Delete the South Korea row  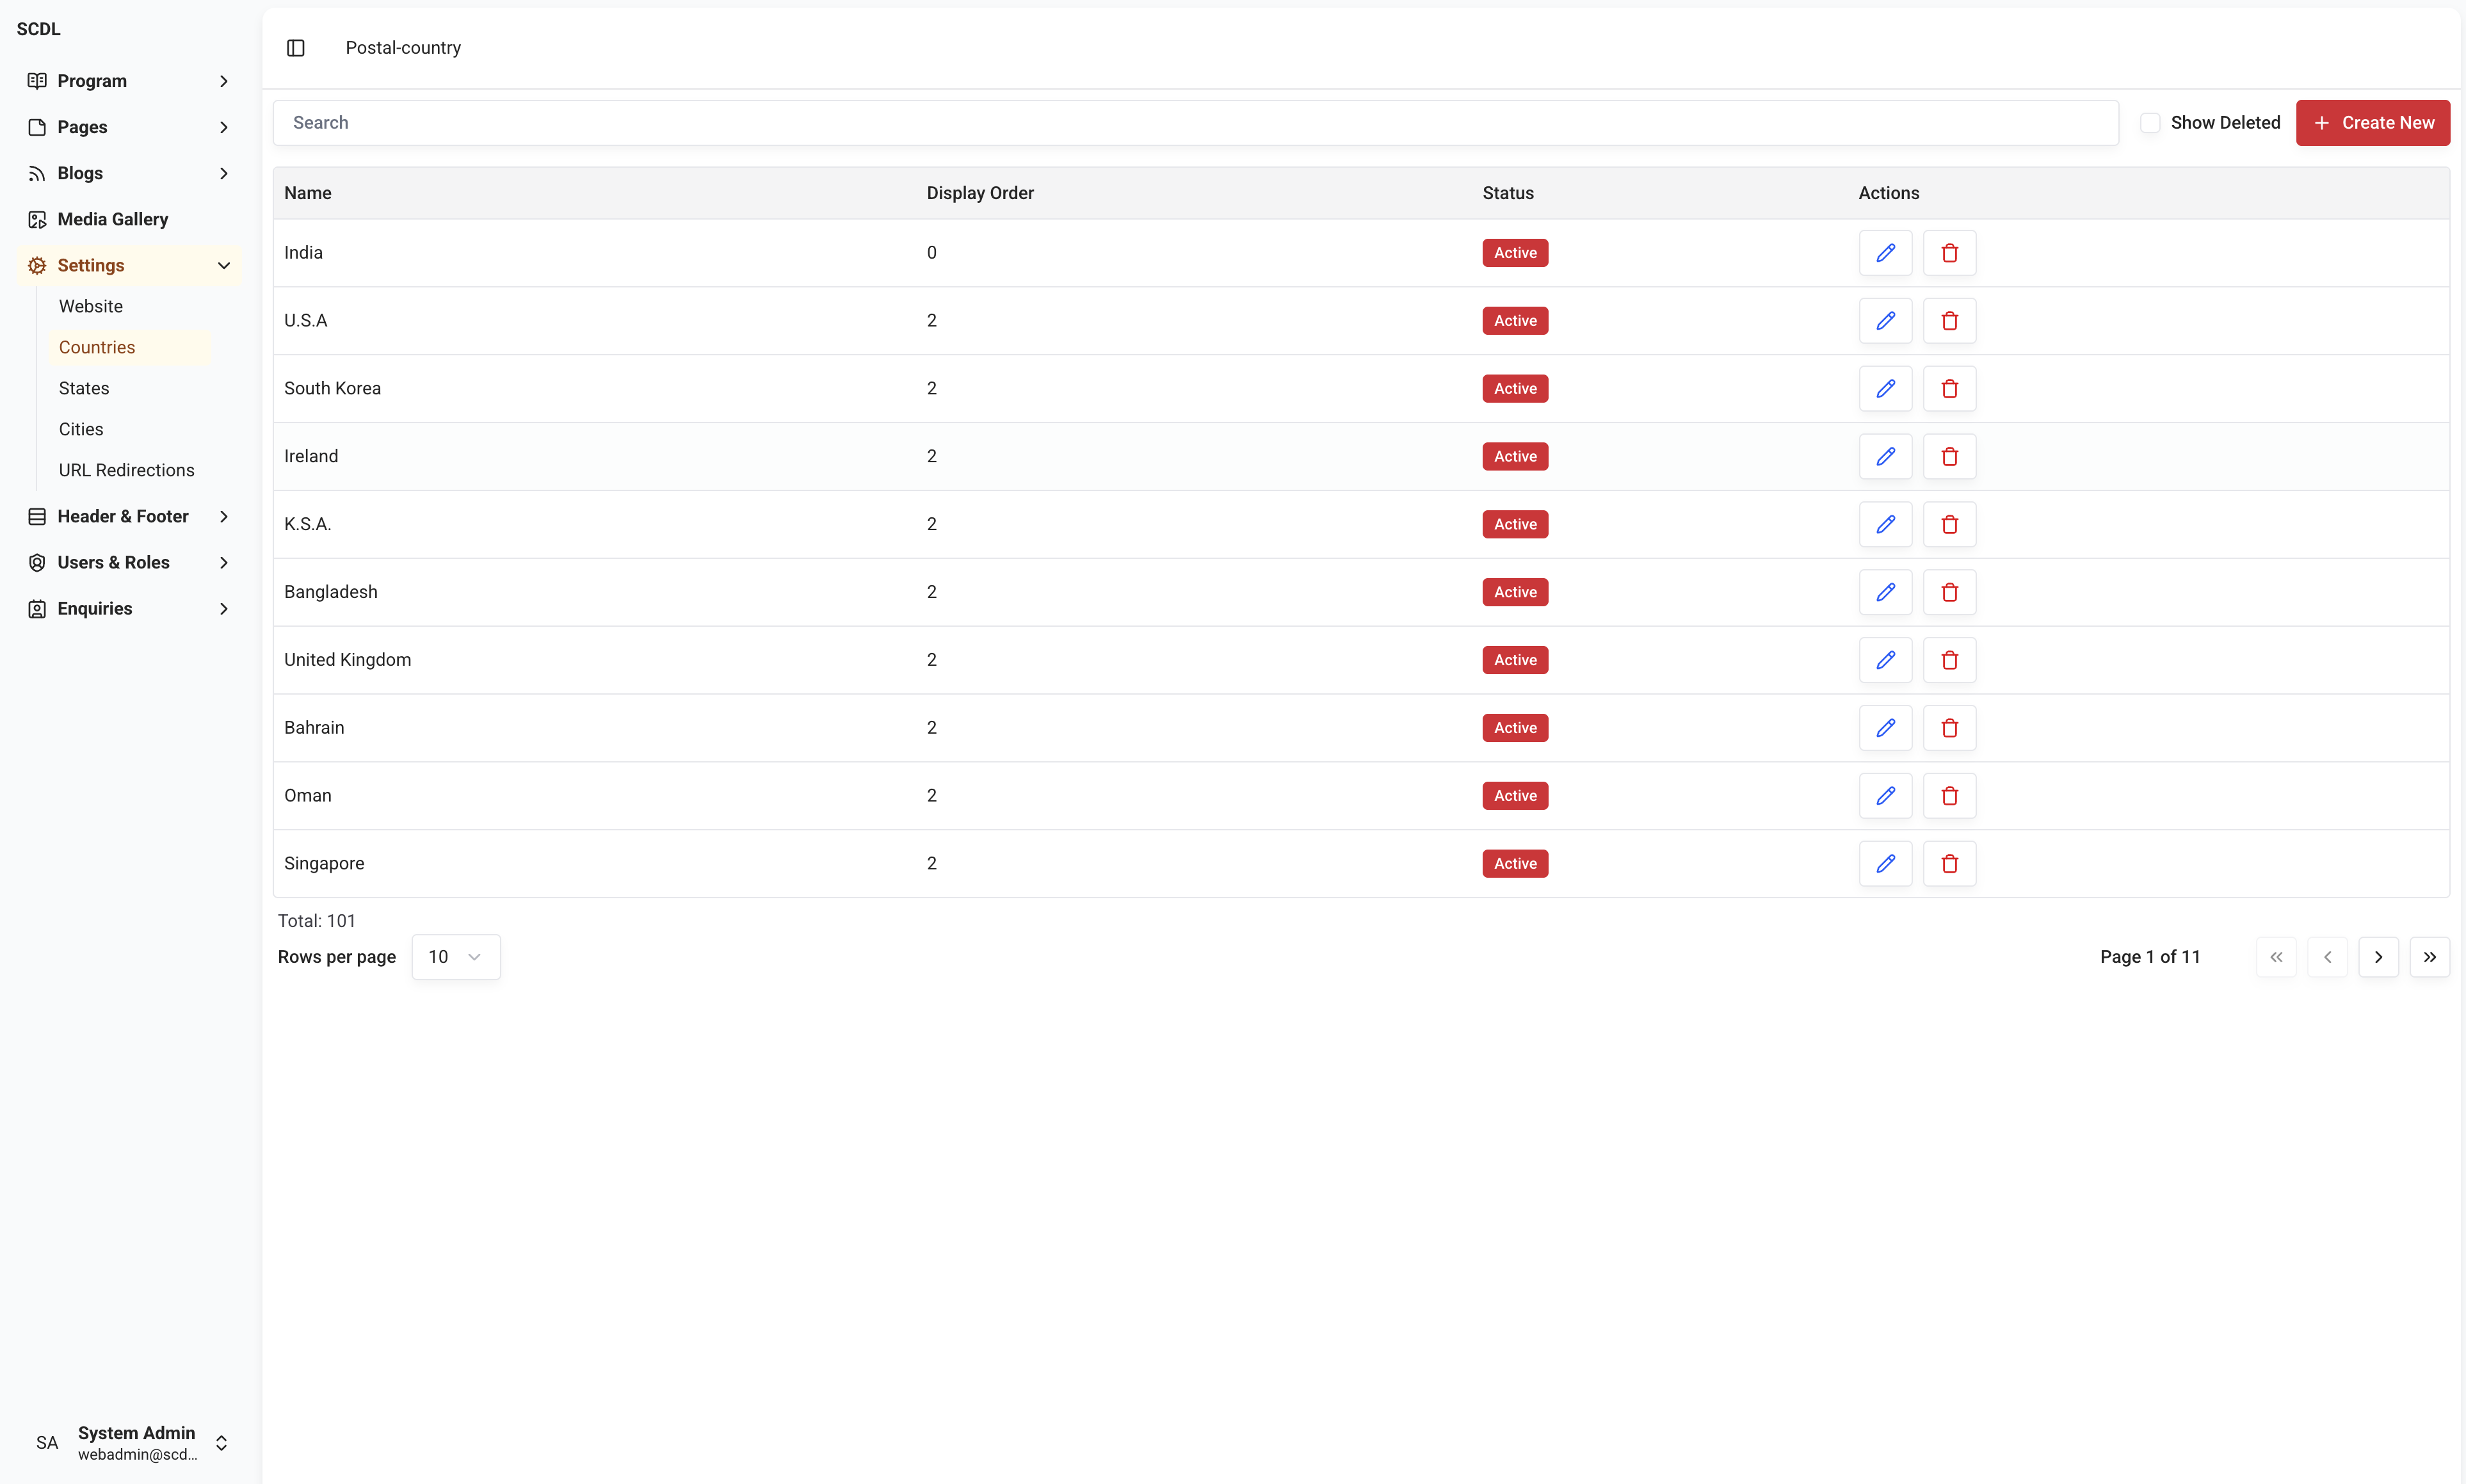click(1949, 389)
